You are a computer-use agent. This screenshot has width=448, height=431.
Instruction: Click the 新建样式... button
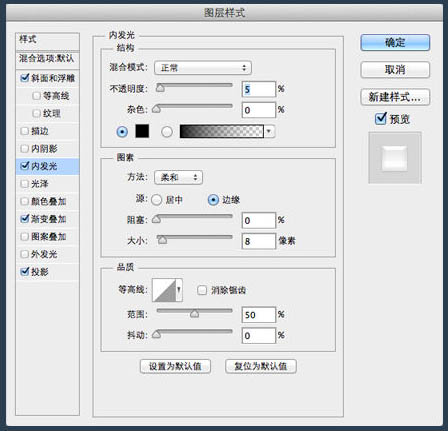(x=395, y=97)
